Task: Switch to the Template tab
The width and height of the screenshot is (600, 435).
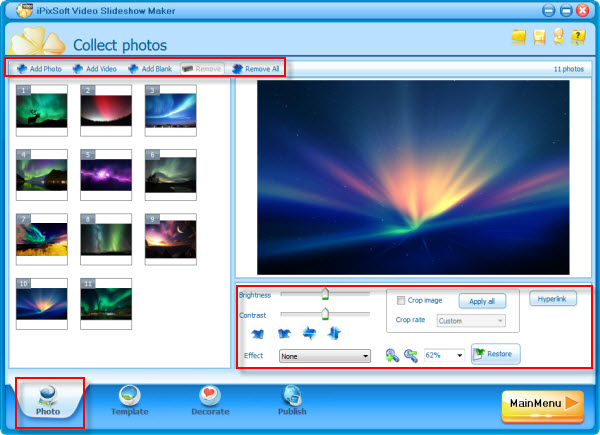Action: [x=130, y=401]
